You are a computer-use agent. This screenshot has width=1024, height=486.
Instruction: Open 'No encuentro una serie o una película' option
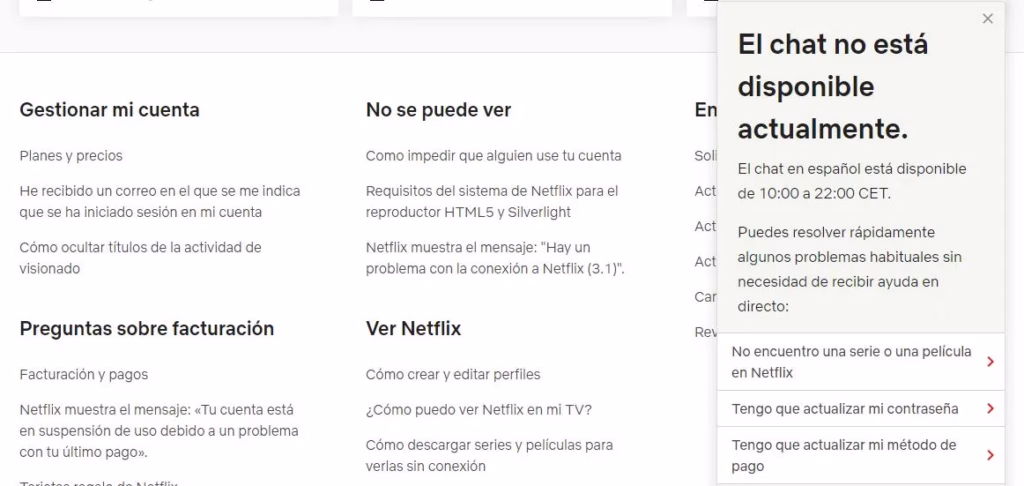[x=861, y=362]
